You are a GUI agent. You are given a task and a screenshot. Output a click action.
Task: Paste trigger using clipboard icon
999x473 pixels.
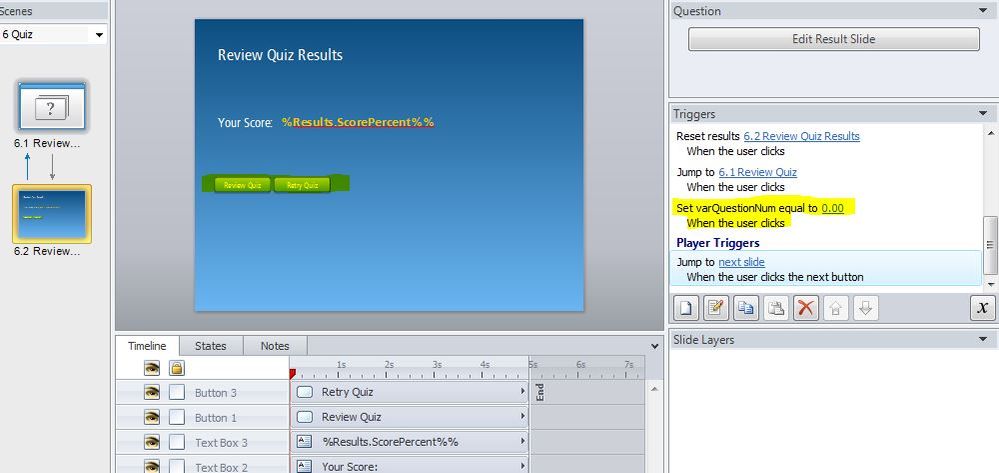pos(775,309)
